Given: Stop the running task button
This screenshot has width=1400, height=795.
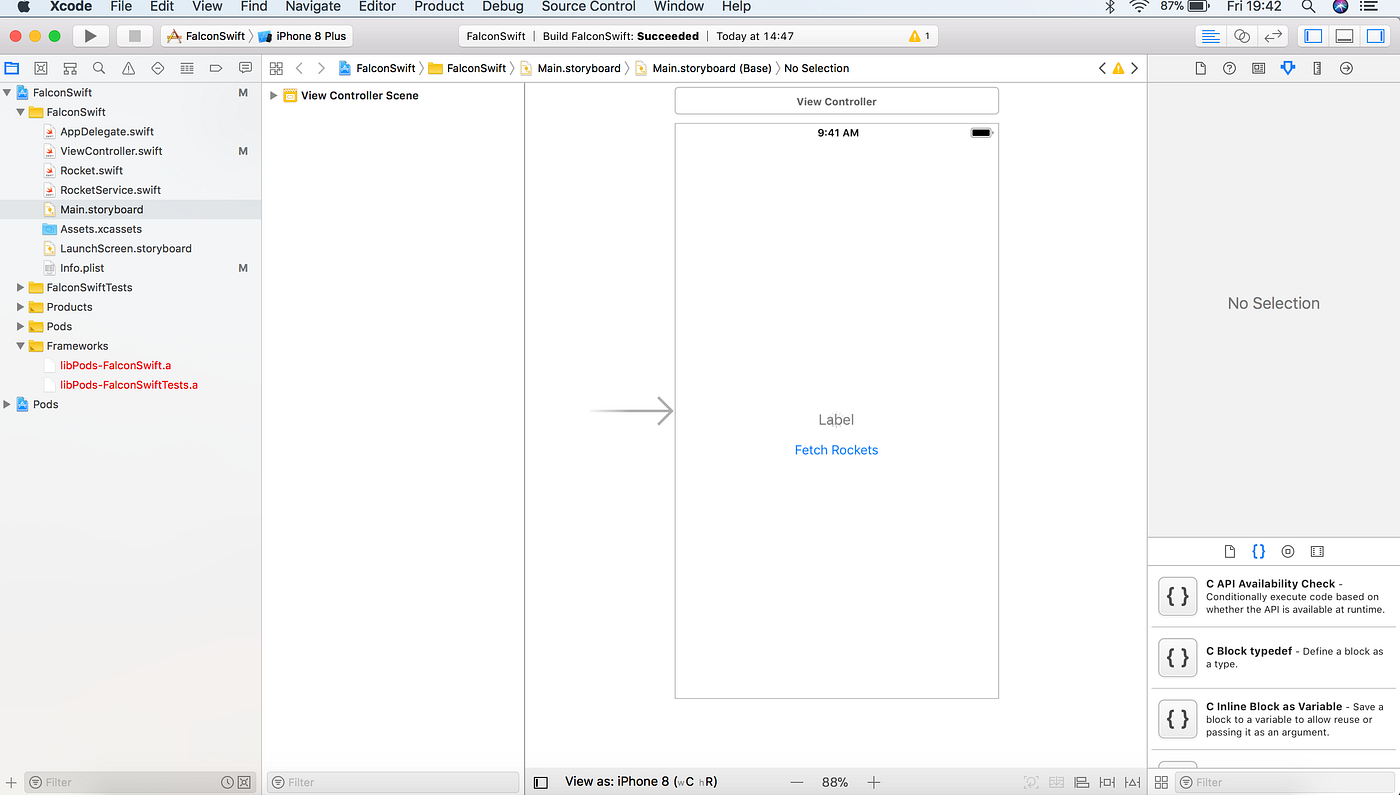Looking at the screenshot, I should 134,36.
